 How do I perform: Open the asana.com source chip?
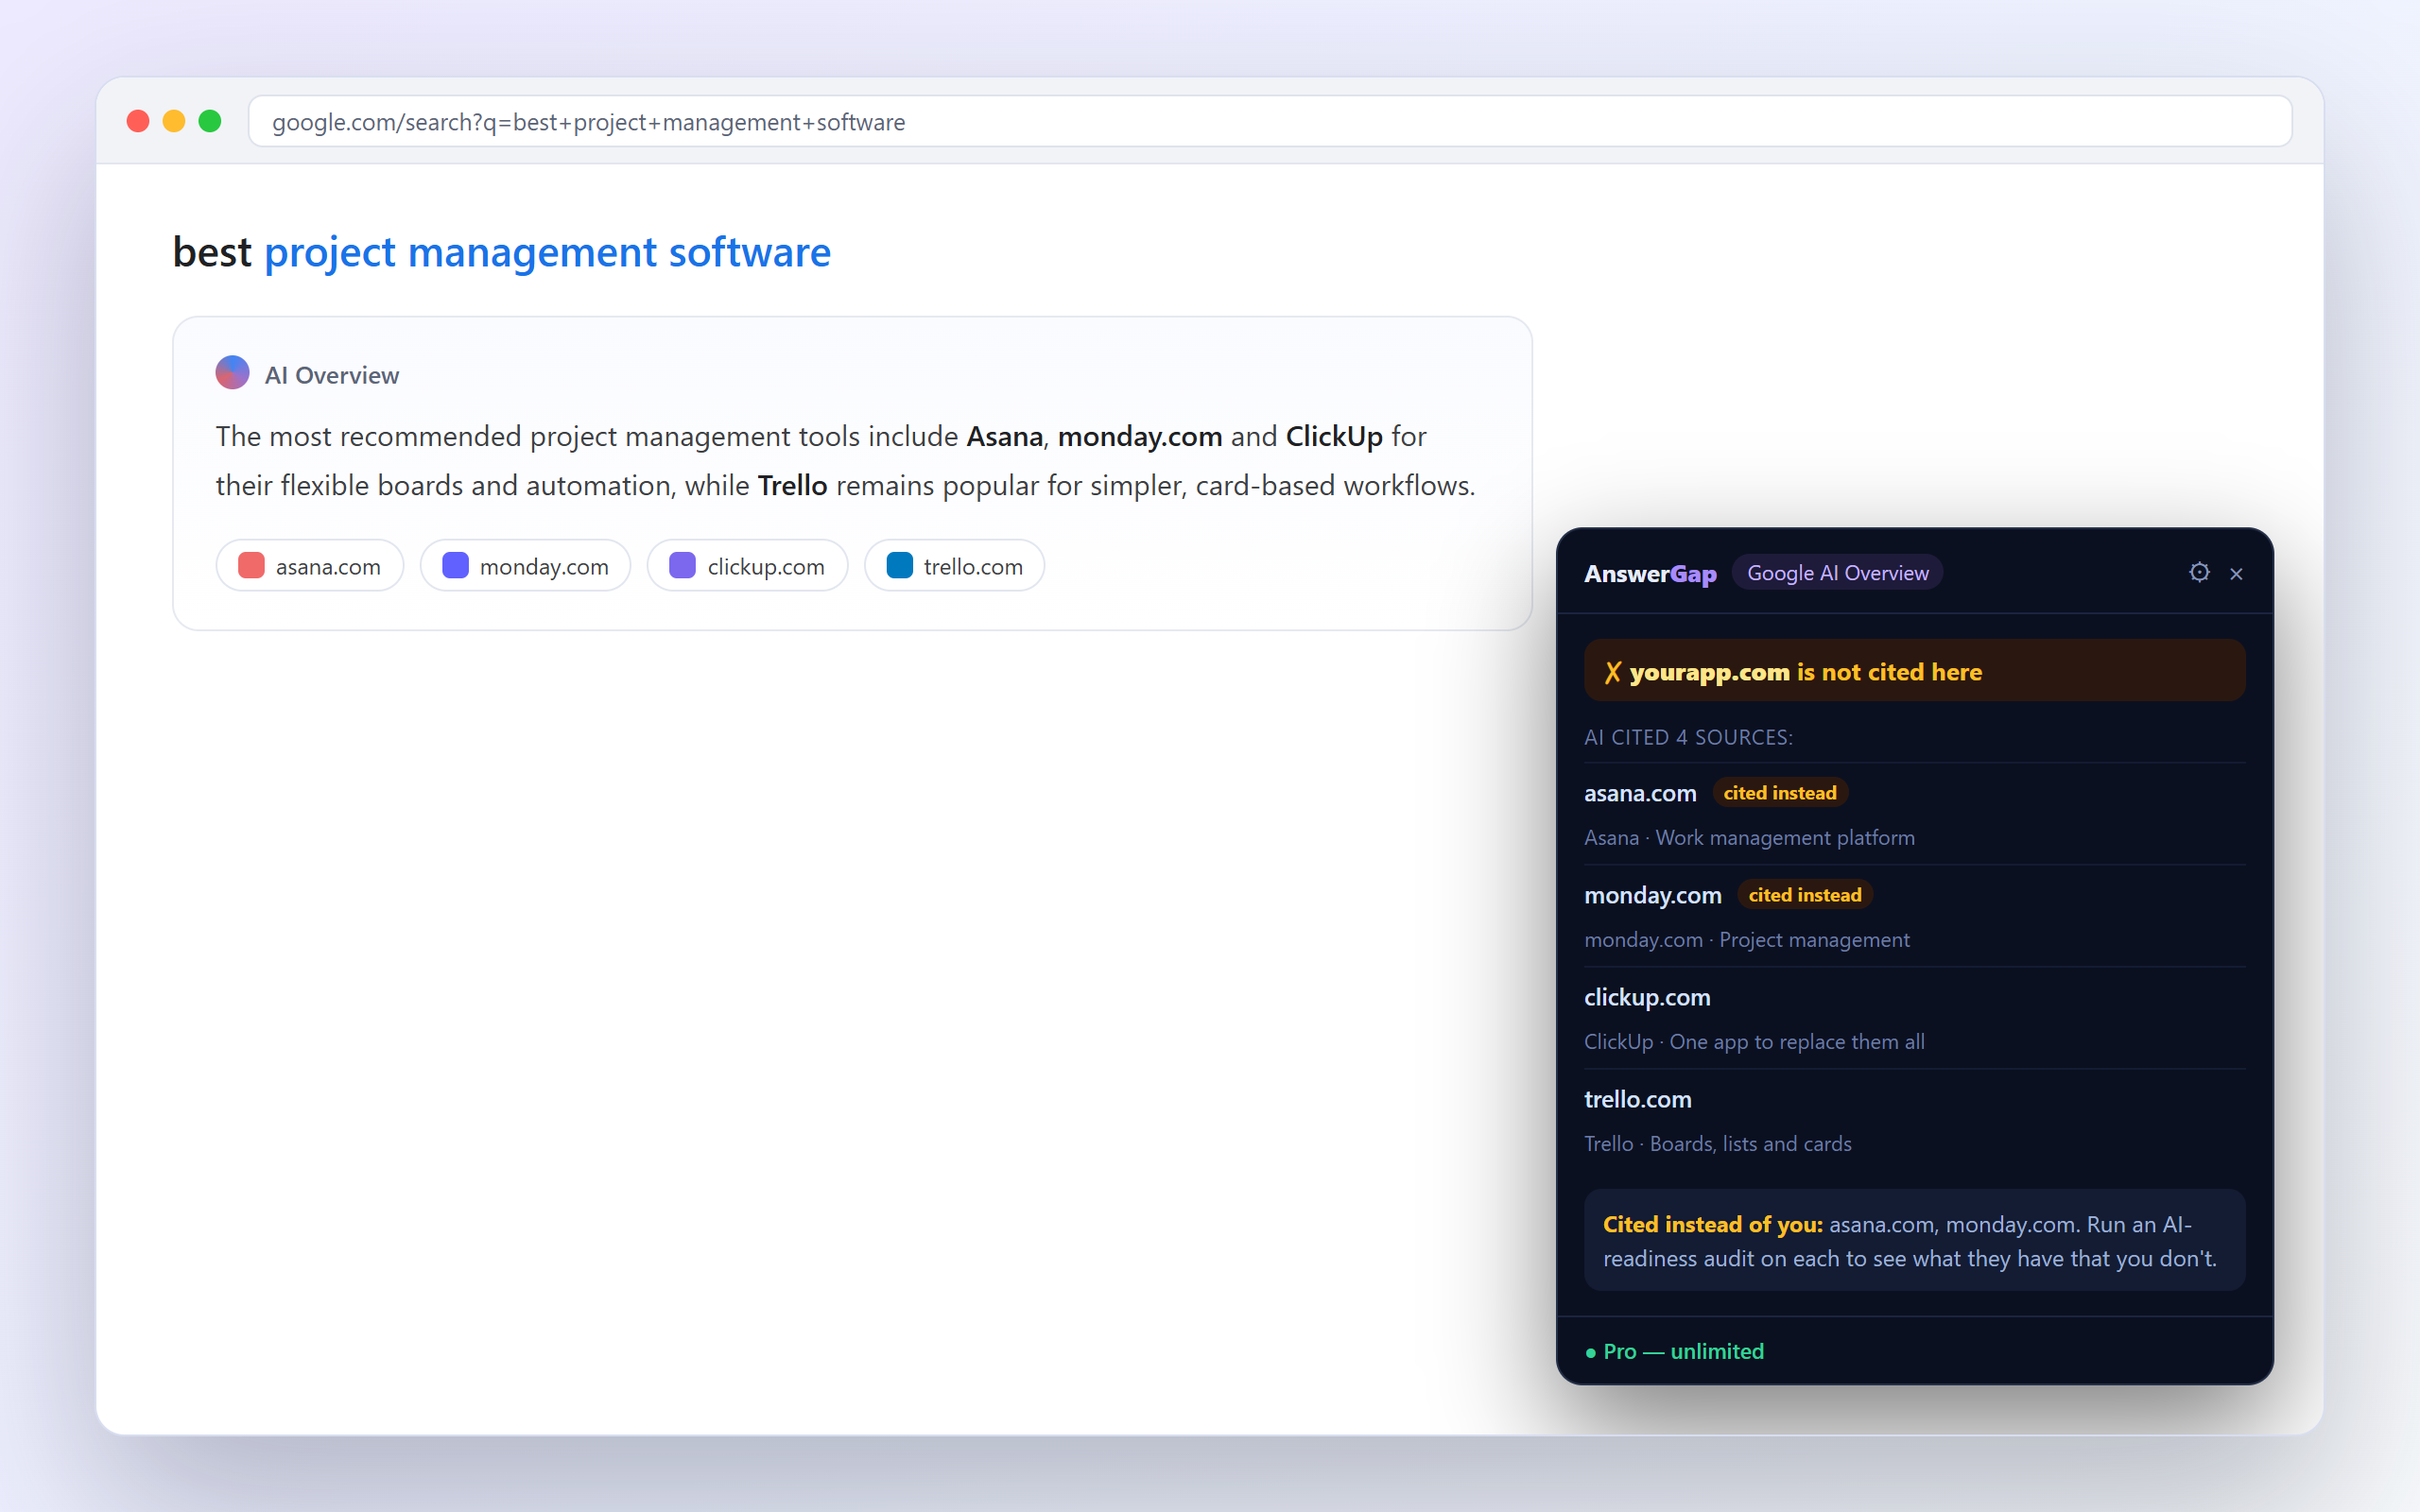point(310,566)
